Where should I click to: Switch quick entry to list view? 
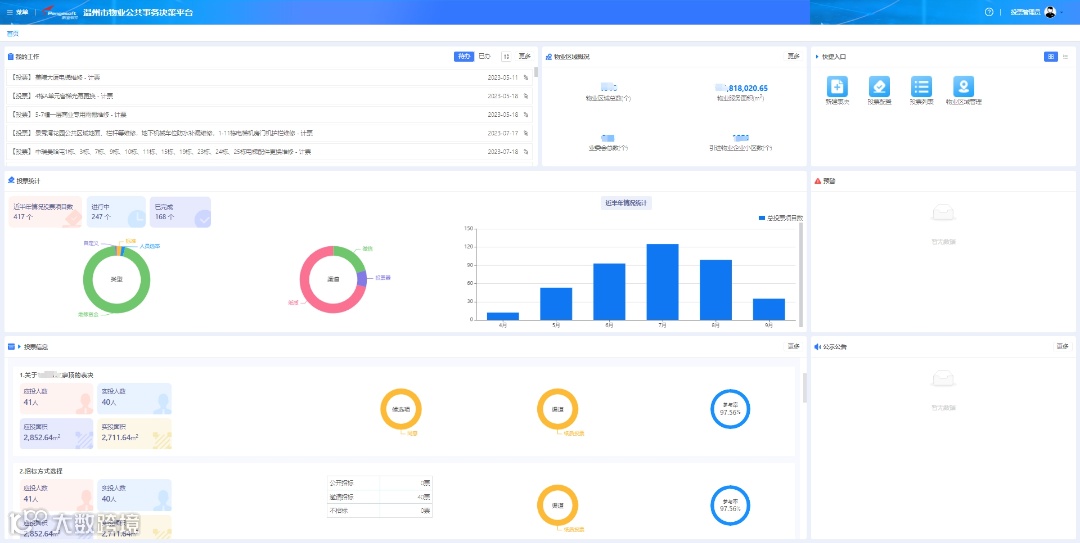tap(1066, 57)
